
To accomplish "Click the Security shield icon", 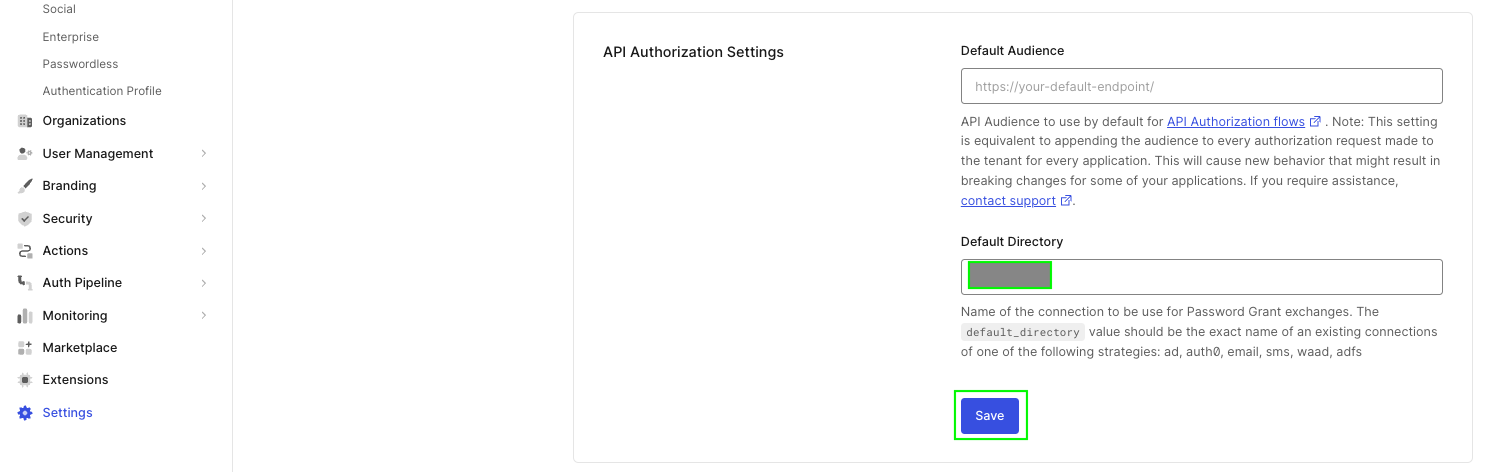I will point(25,219).
